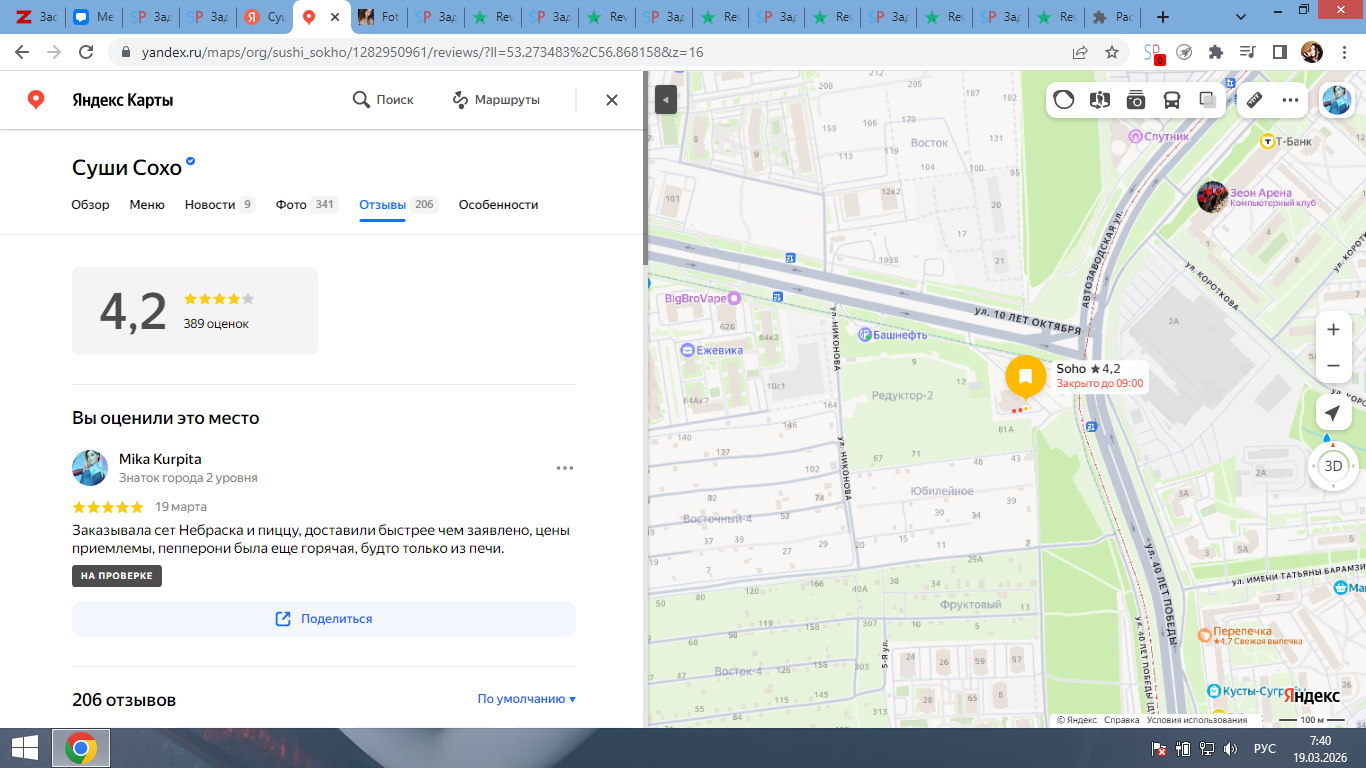This screenshot has width=1366, height=768.
Task: Zoom in the map with plus button
Action: [1333, 330]
